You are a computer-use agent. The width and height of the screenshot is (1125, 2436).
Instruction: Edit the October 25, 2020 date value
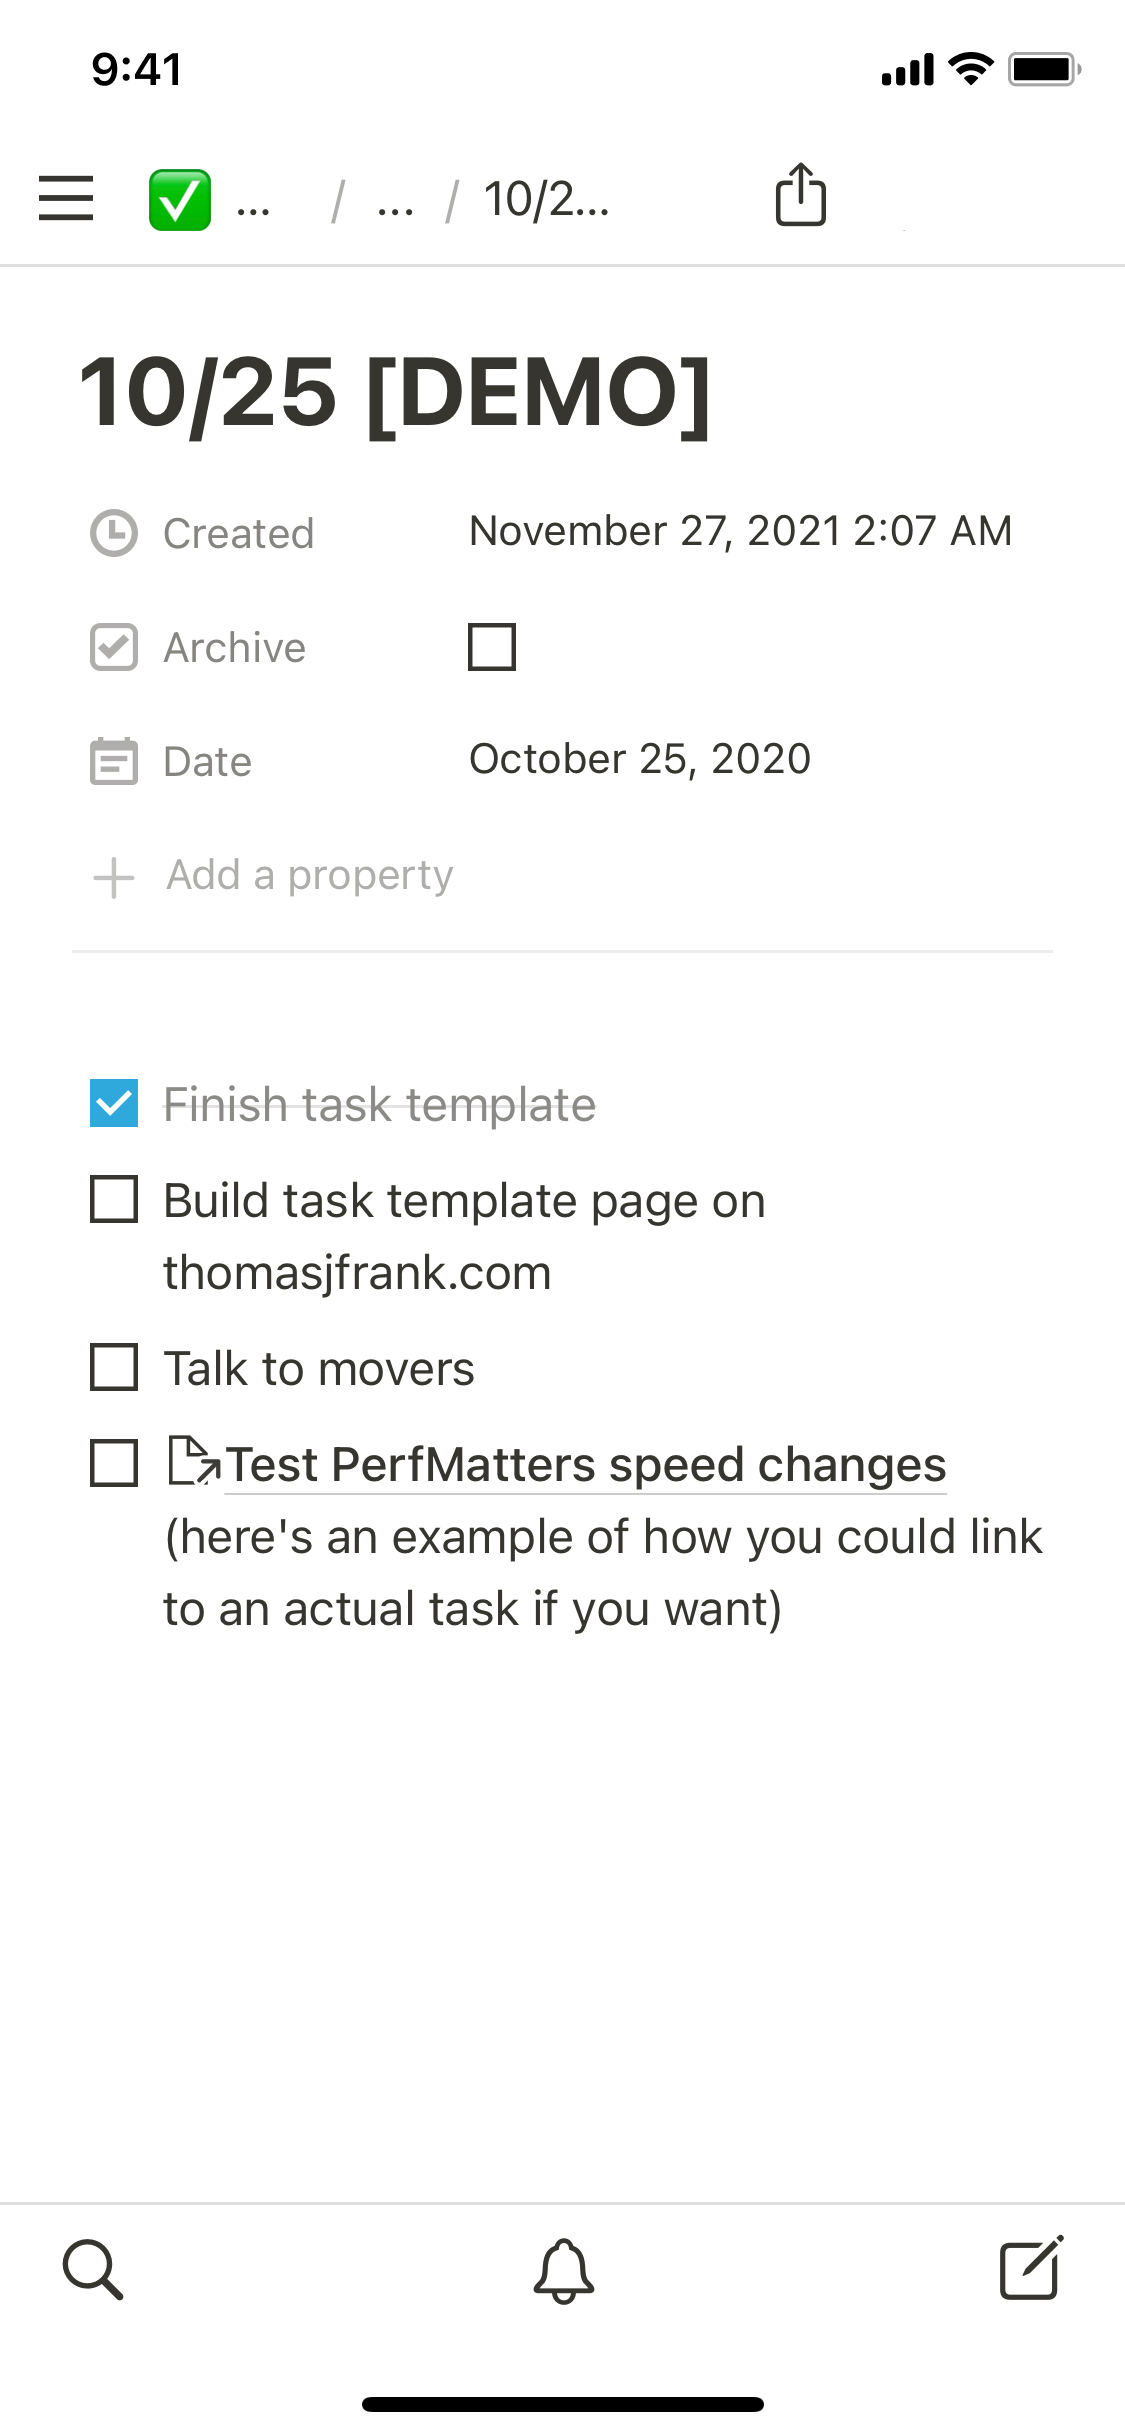coord(640,759)
